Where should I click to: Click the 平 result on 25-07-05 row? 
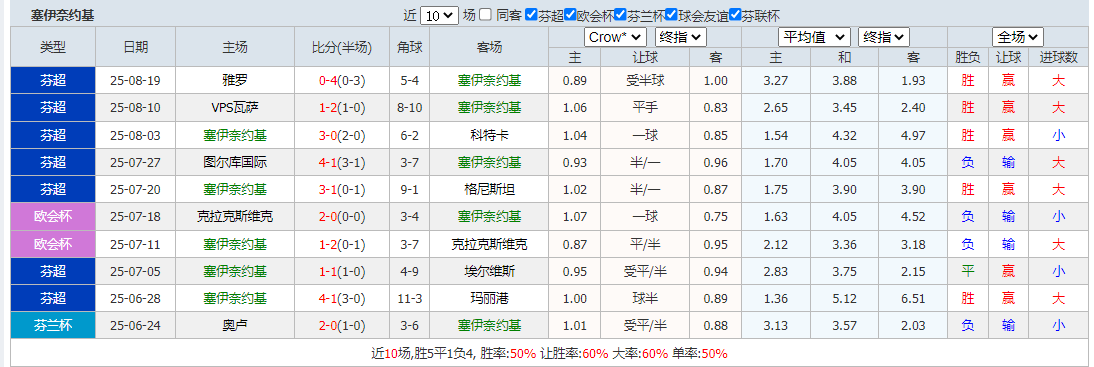click(968, 271)
